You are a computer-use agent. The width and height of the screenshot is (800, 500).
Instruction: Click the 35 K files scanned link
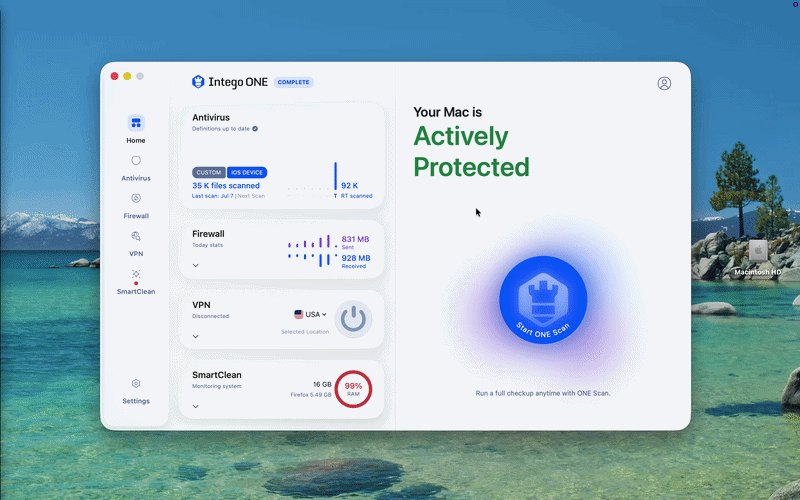[226, 186]
